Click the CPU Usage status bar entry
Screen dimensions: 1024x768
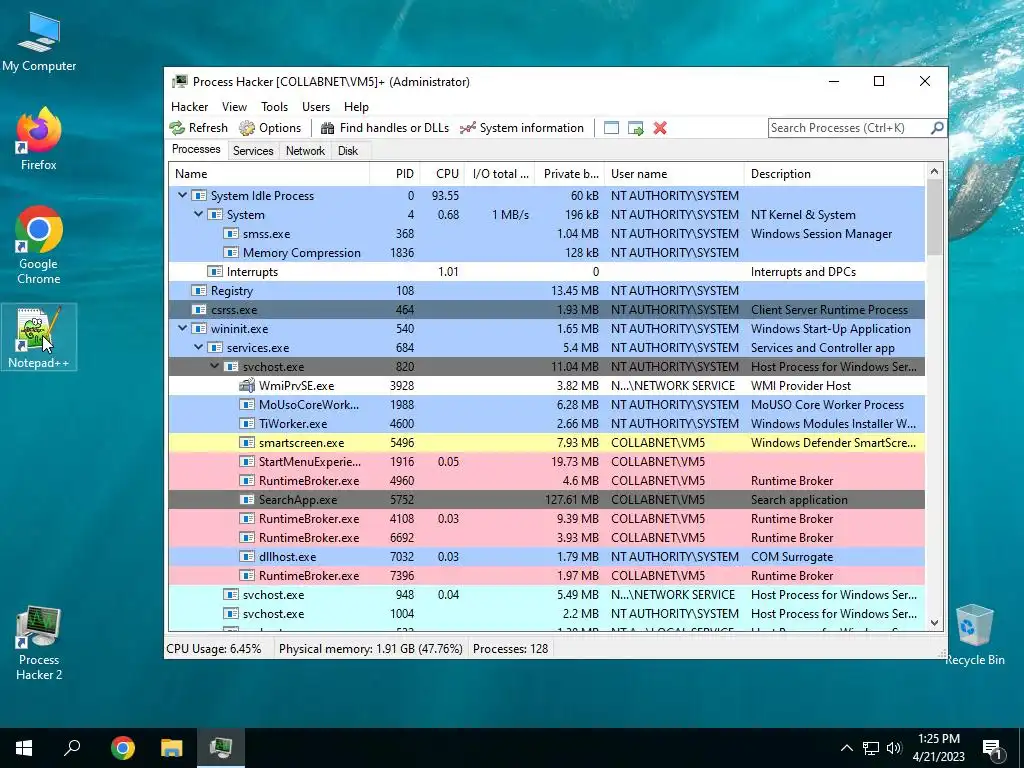tap(214, 649)
